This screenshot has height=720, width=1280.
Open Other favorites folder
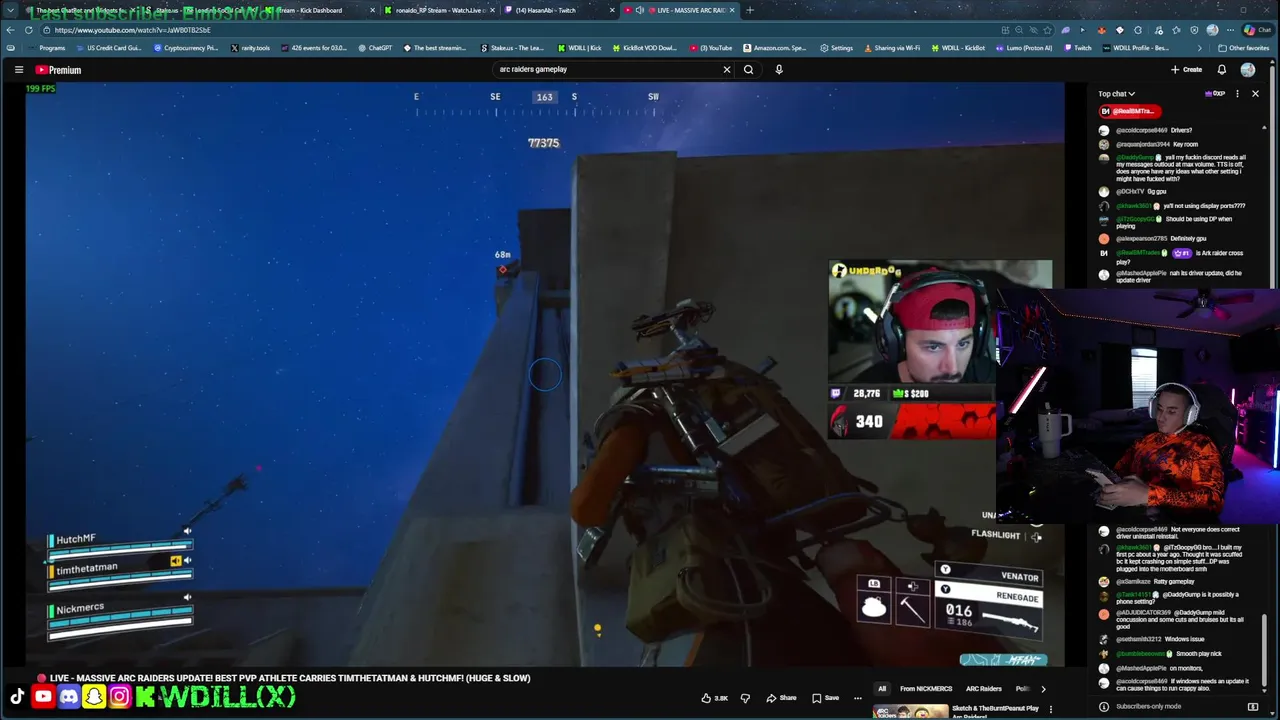pos(1244,48)
